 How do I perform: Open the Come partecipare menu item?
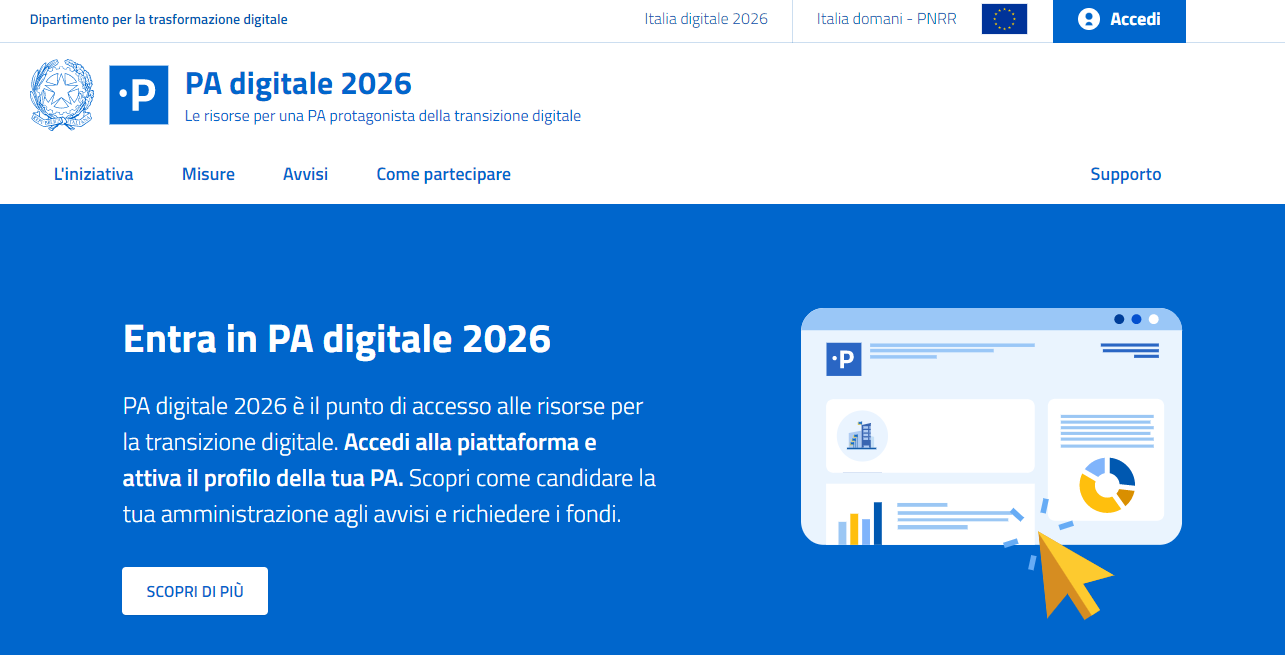click(x=443, y=174)
